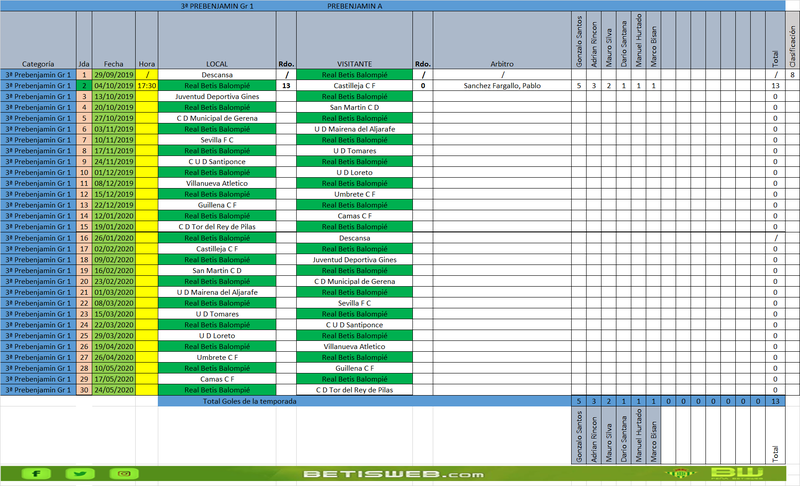The height and width of the screenshot is (486, 800).
Task: Click the 'Arbitro' column header
Action: click(502, 40)
